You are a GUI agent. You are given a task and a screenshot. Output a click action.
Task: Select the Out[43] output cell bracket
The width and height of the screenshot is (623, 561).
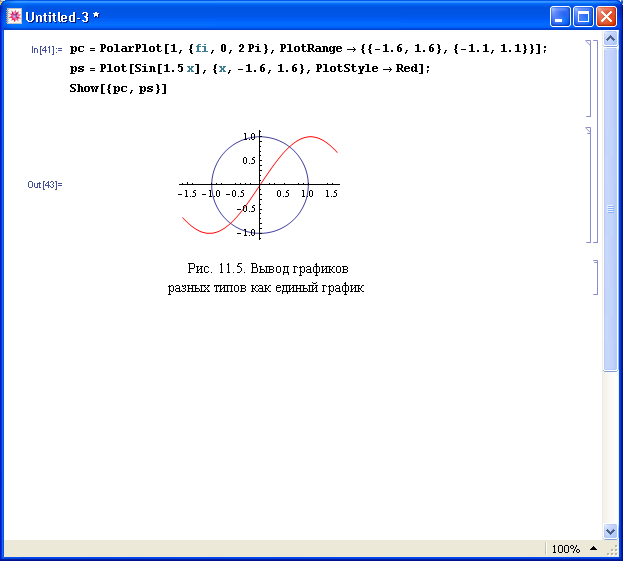point(588,185)
